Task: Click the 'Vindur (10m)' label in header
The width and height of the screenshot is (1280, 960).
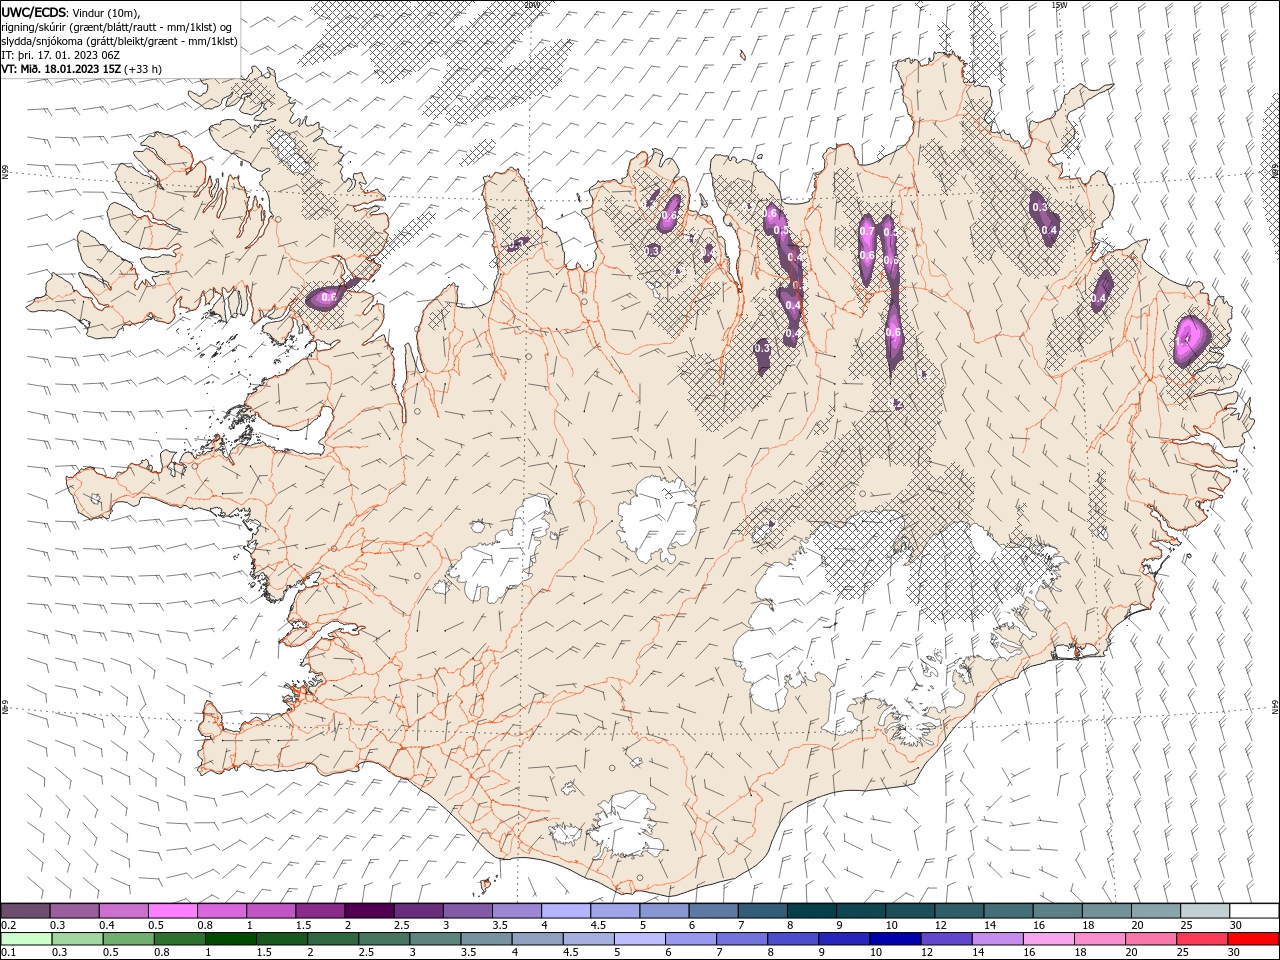Action: (x=107, y=13)
